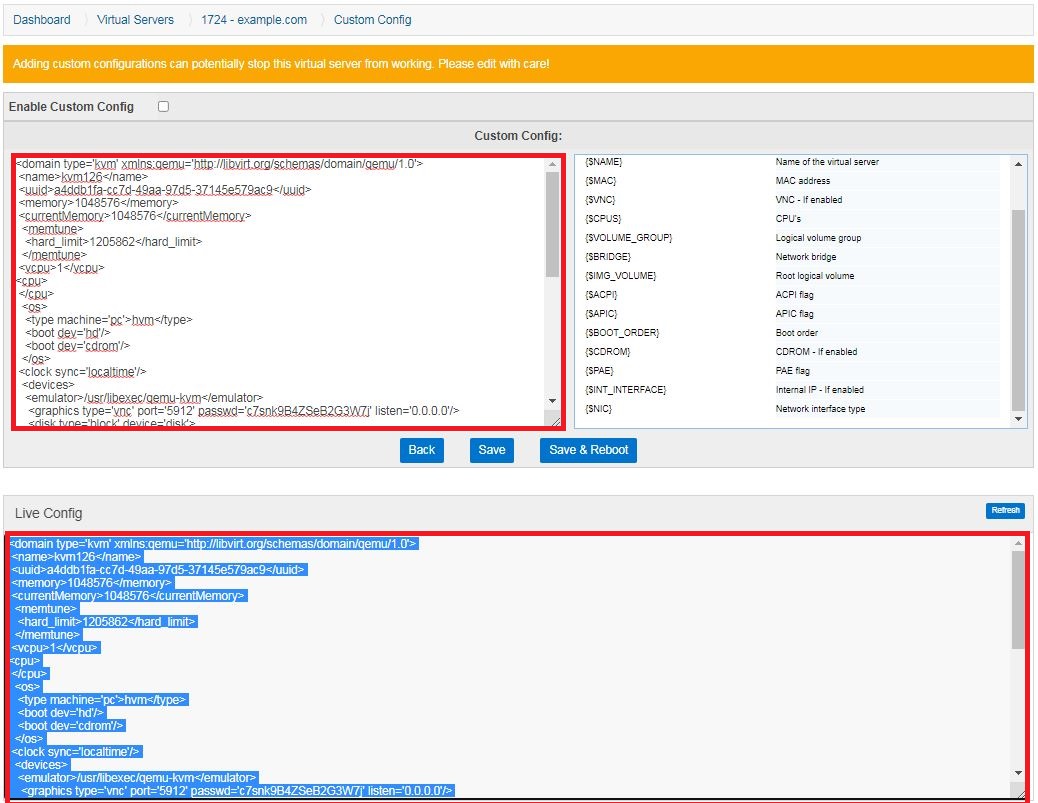Select the Custom Config breadcrumb item

[x=372, y=20]
